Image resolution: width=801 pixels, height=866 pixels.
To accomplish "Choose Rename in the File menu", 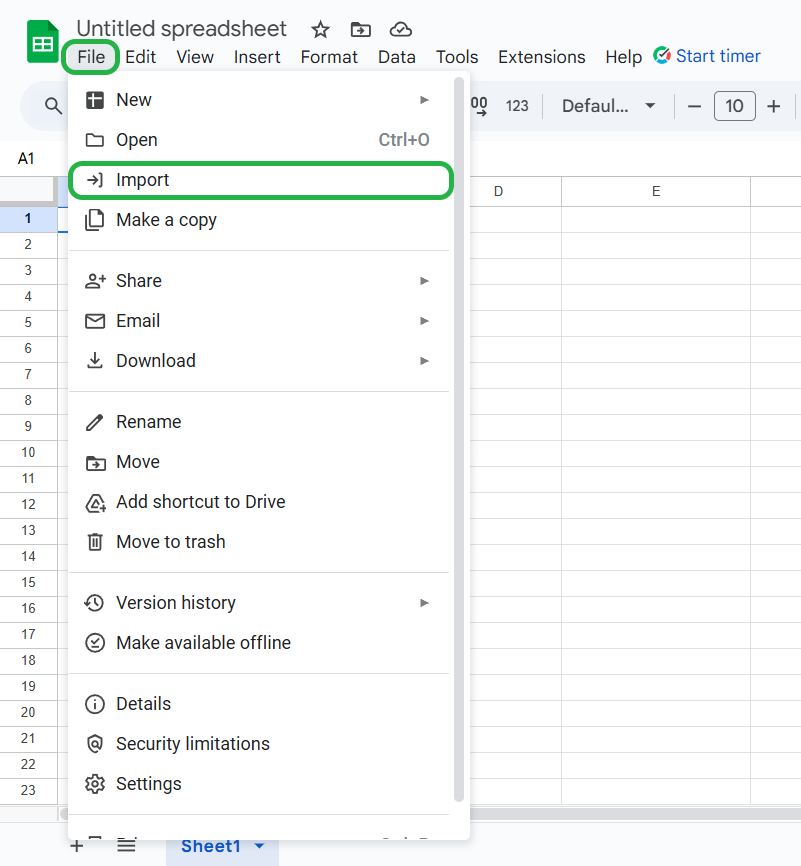I will (x=259, y=422).
